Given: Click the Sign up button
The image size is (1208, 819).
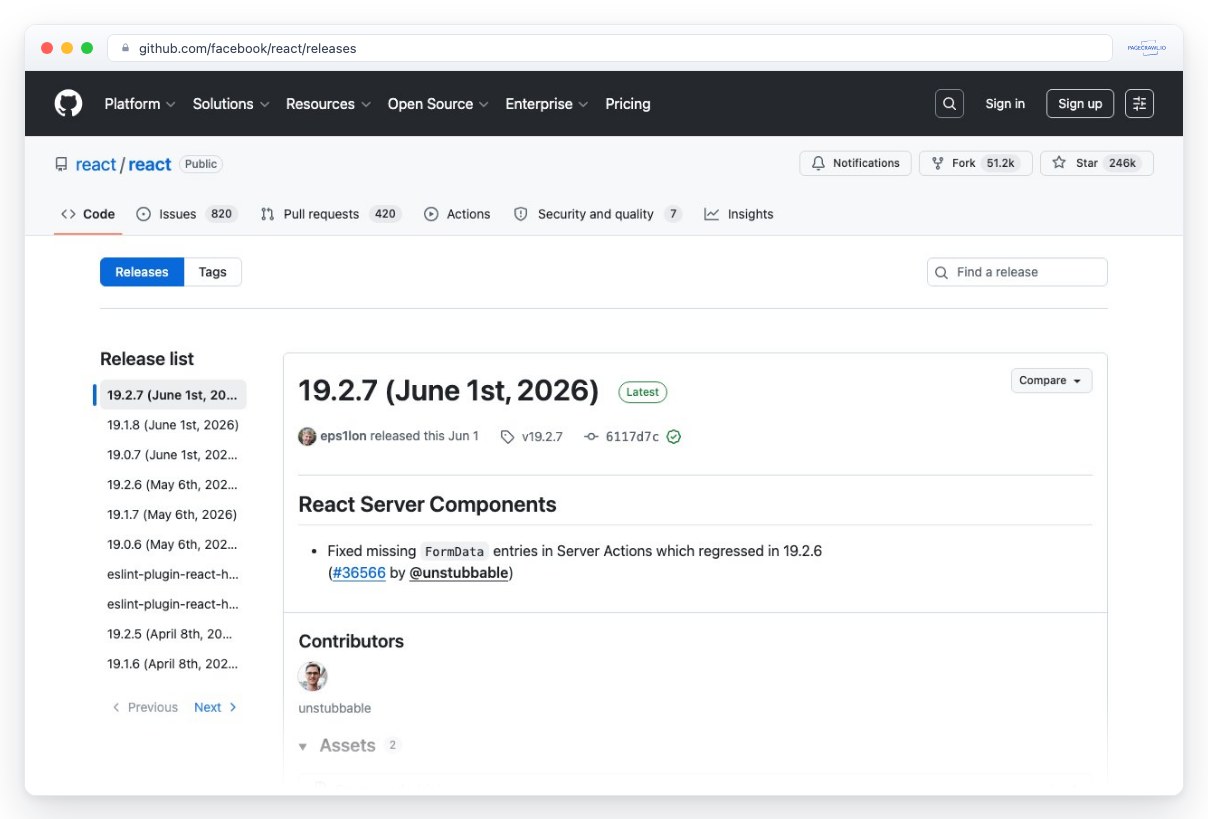Looking at the screenshot, I should pos(1080,104).
